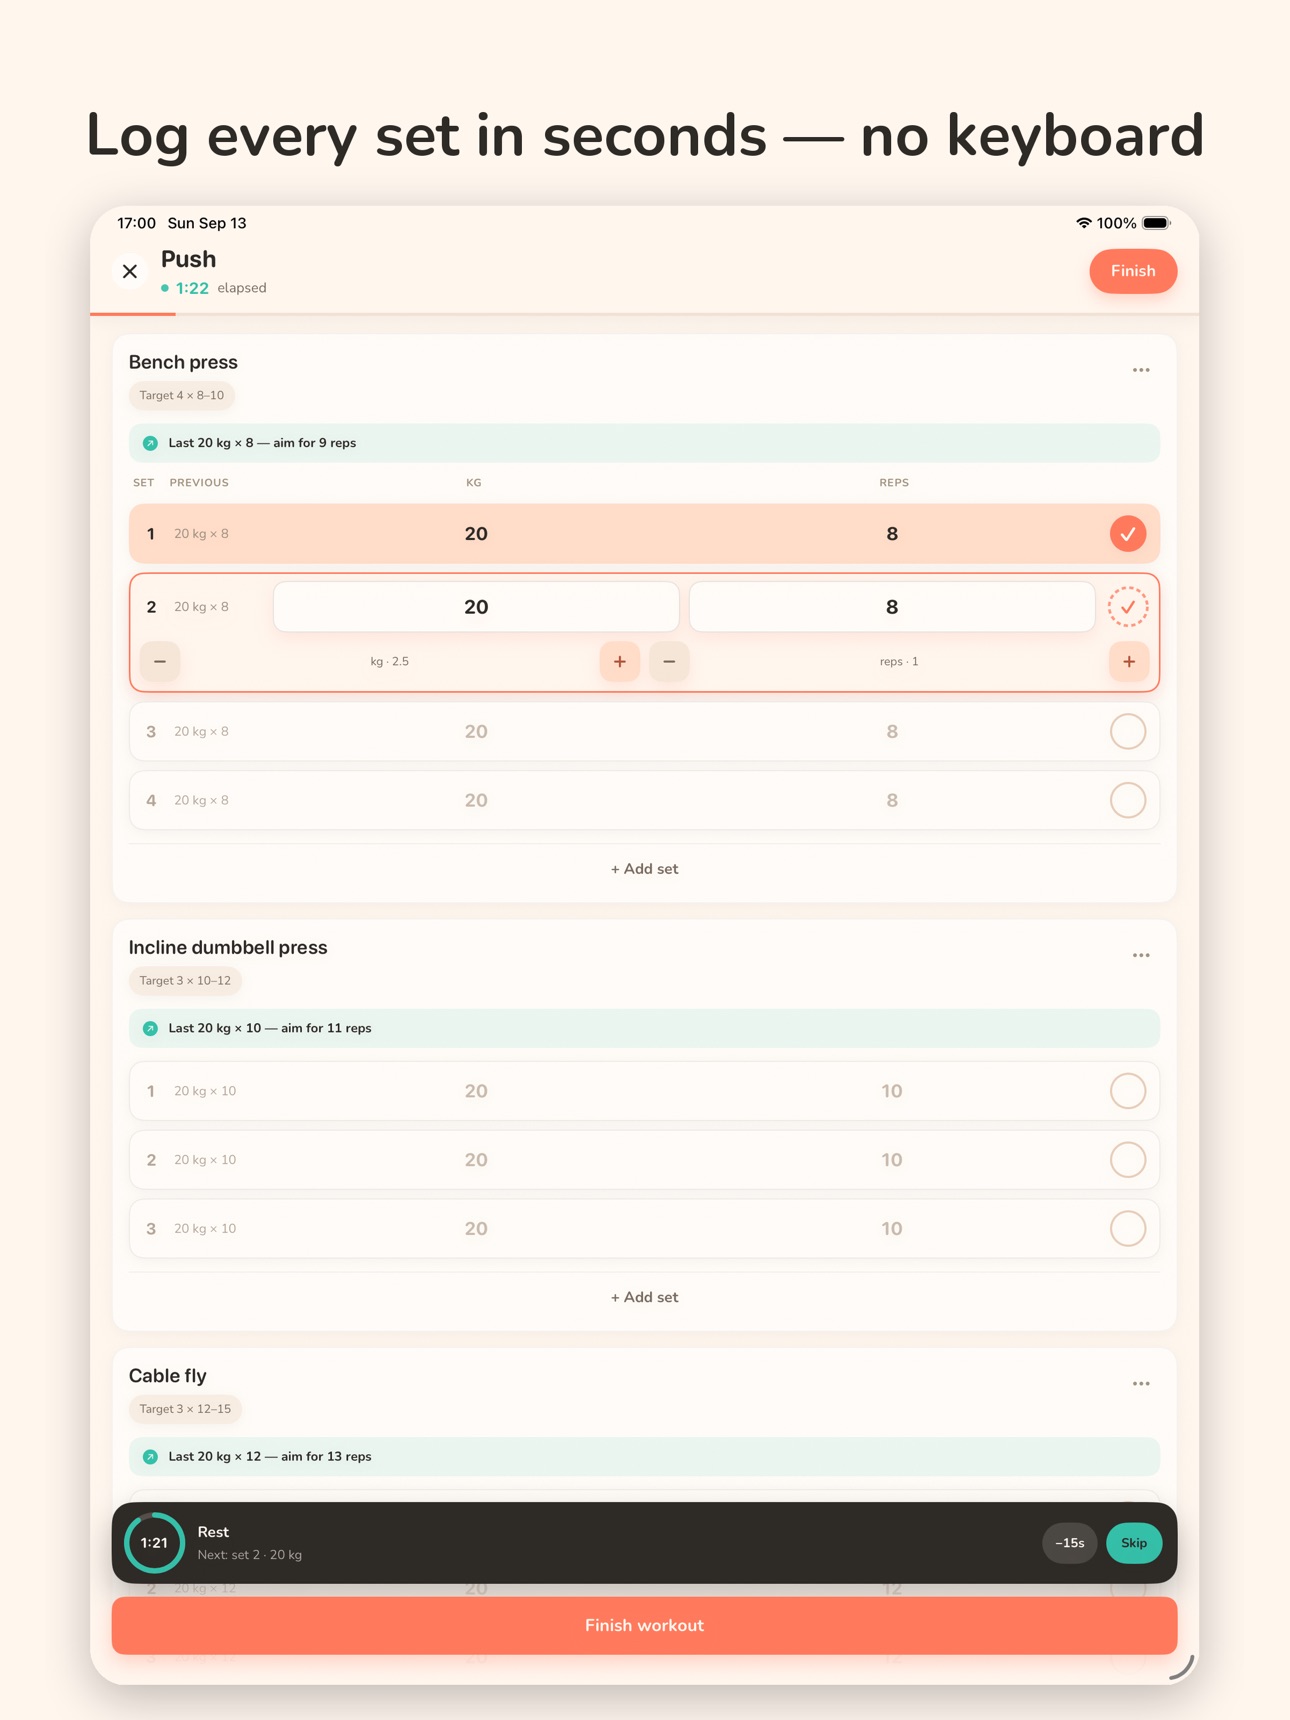Tap the battery status icon
This screenshot has height=1720, width=1290.
point(1156,223)
